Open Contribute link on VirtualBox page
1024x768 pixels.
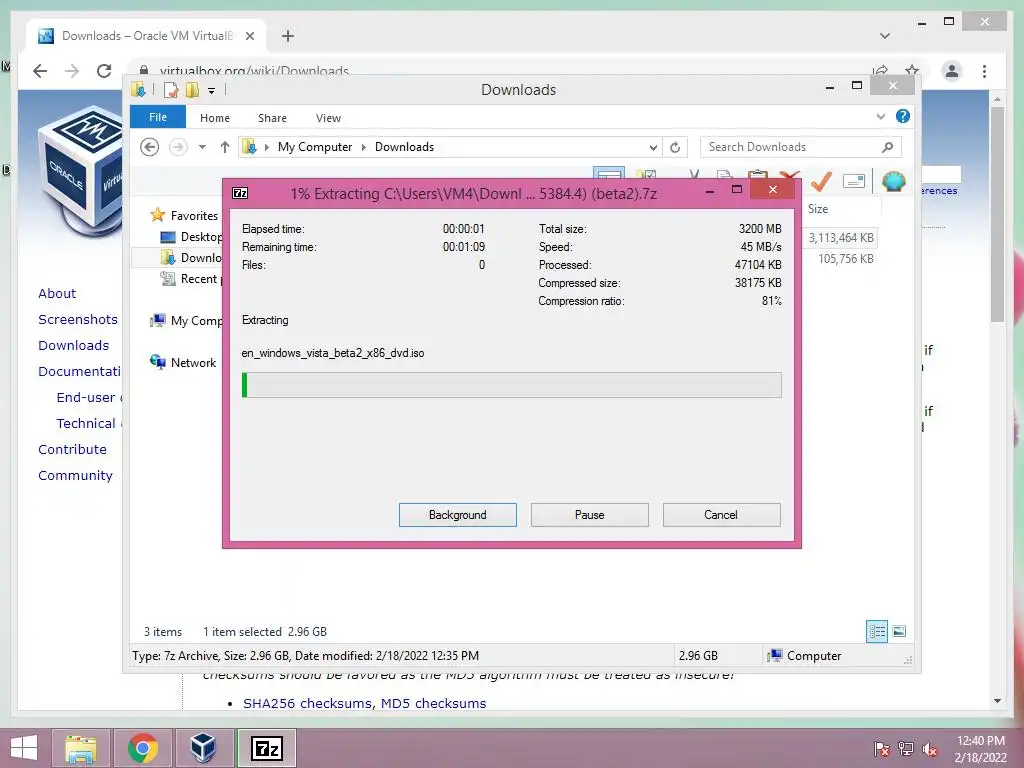pos(72,449)
